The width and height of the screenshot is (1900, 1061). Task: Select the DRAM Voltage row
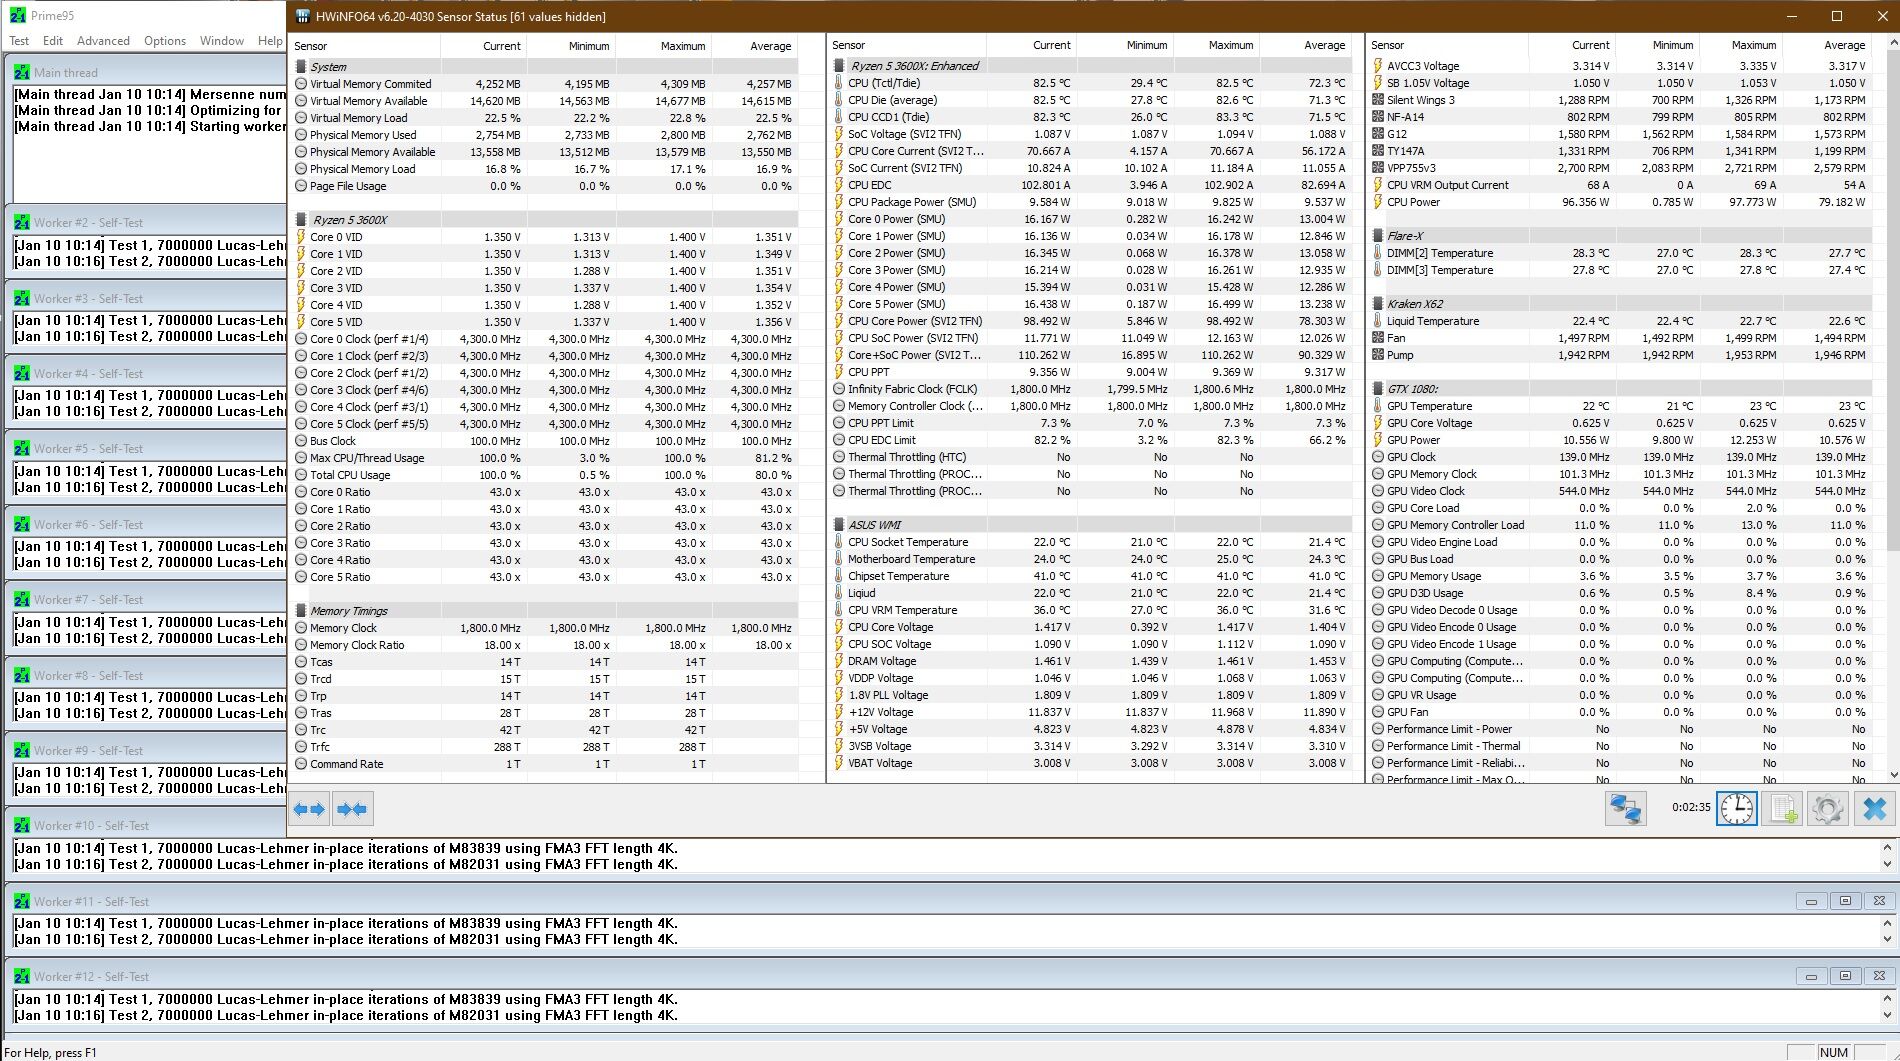coord(1091,661)
